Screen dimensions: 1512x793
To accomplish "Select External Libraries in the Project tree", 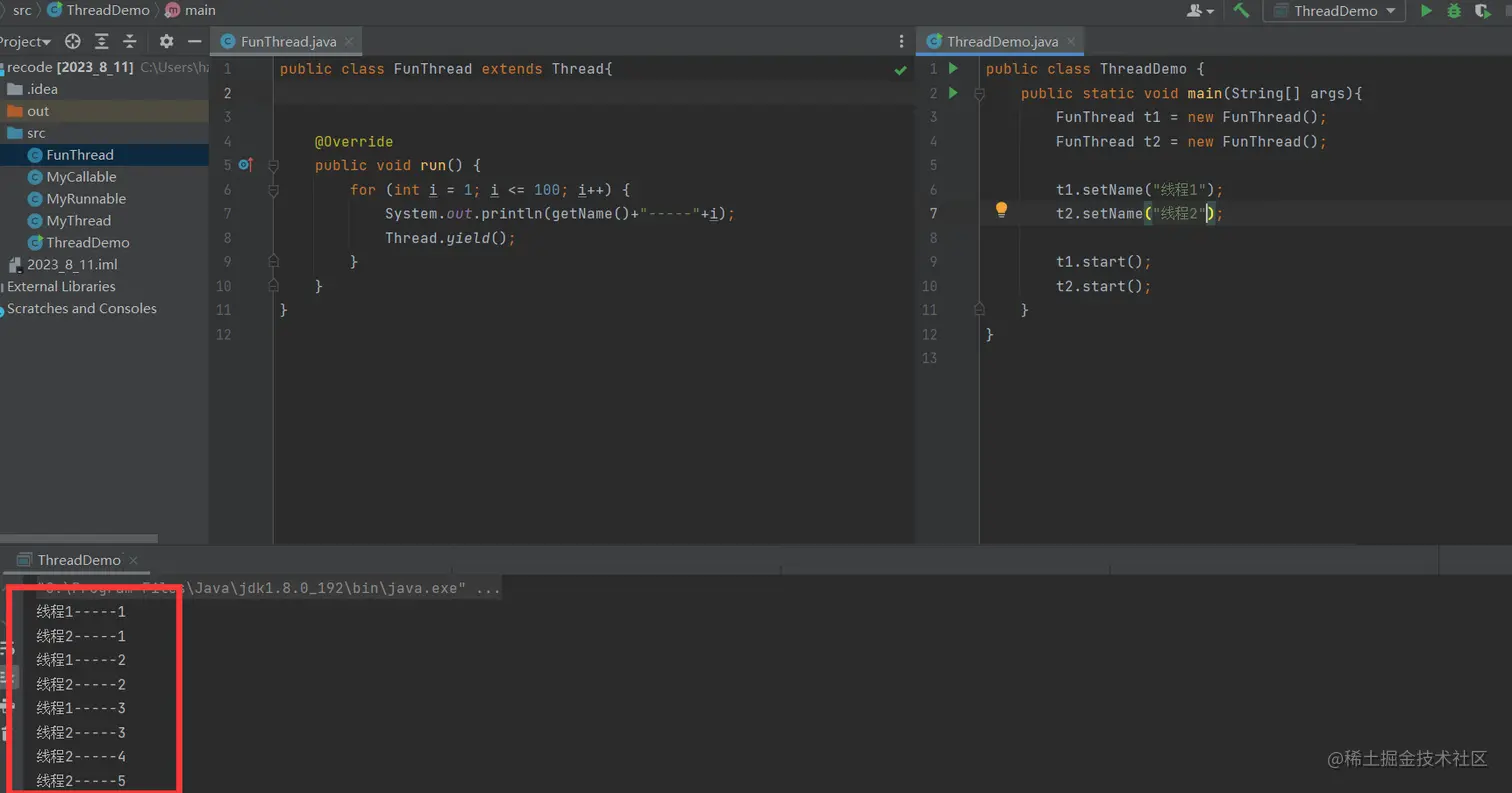I will pos(104,287).
